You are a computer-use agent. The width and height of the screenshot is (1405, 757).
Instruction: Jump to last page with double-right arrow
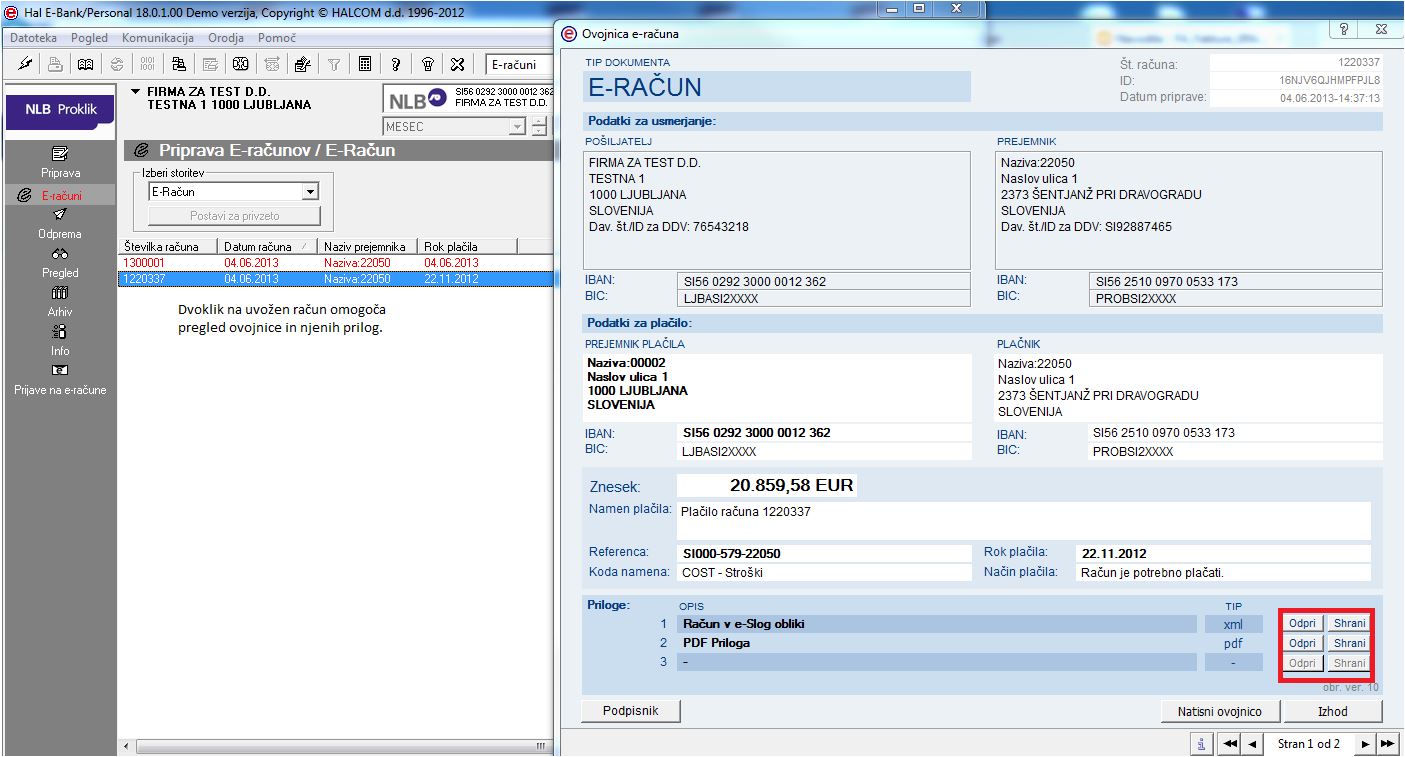(x=1387, y=744)
